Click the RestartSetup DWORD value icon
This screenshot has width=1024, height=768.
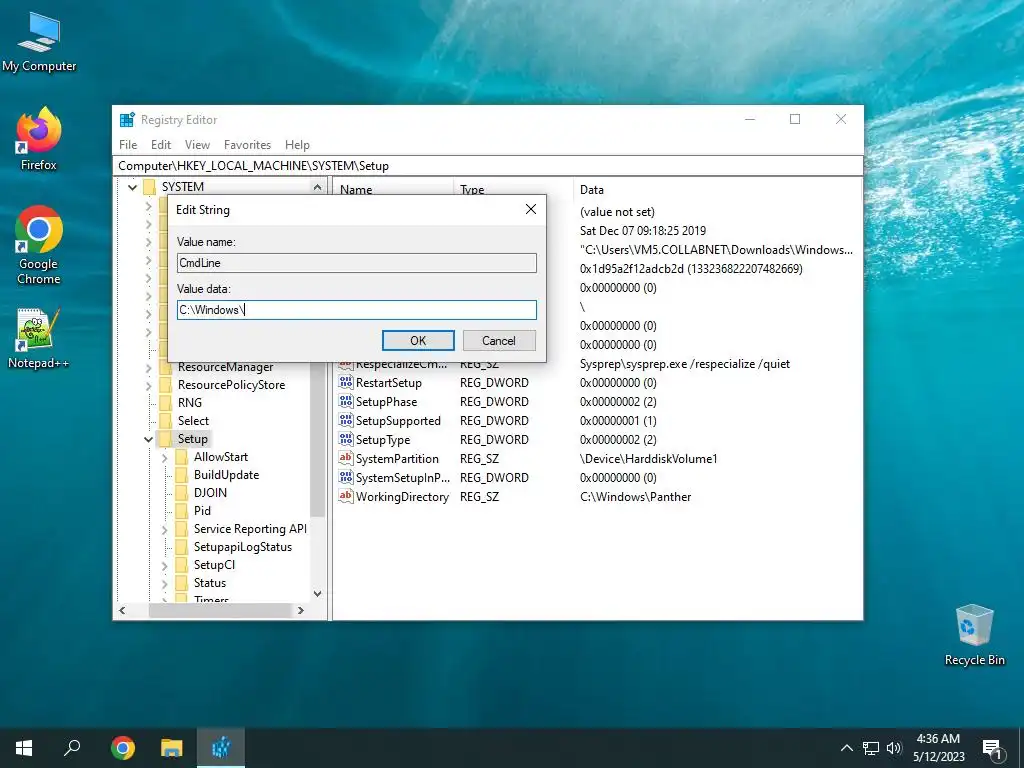coord(345,383)
